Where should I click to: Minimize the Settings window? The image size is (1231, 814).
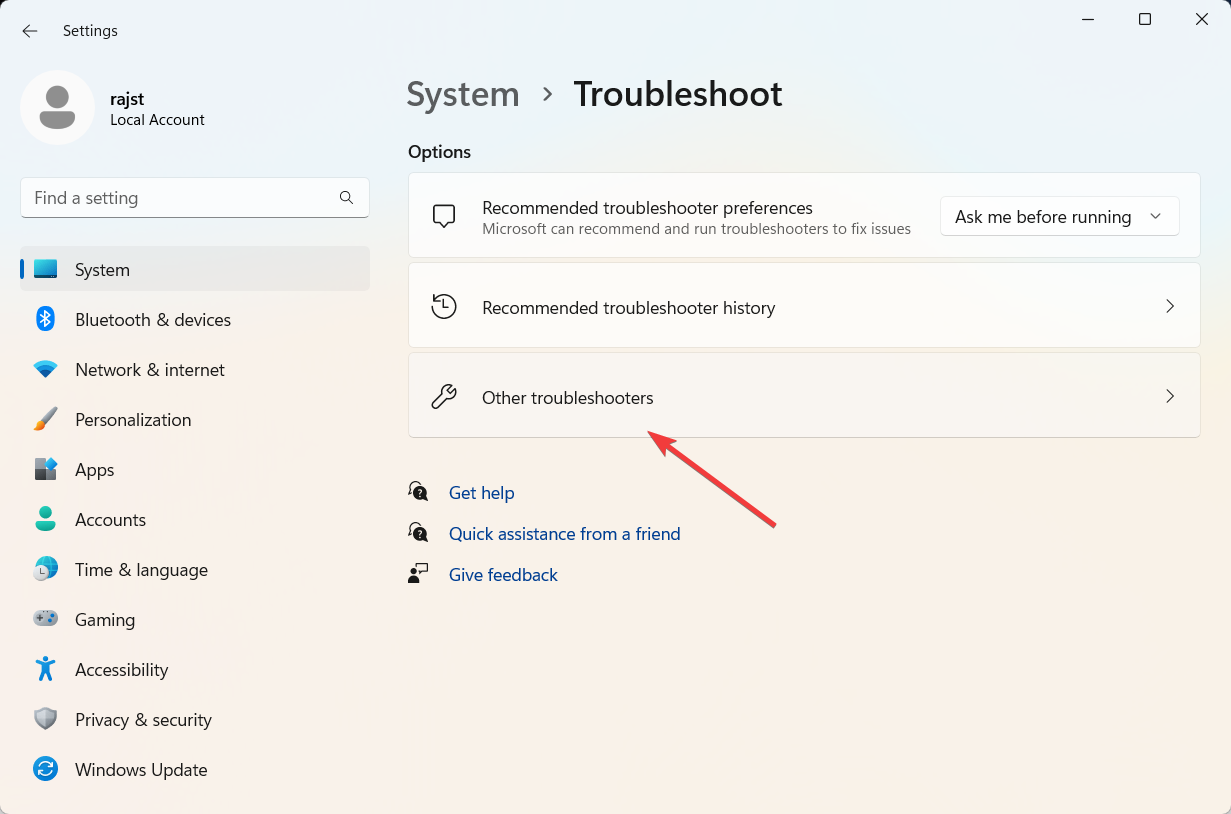tap(1087, 19)
